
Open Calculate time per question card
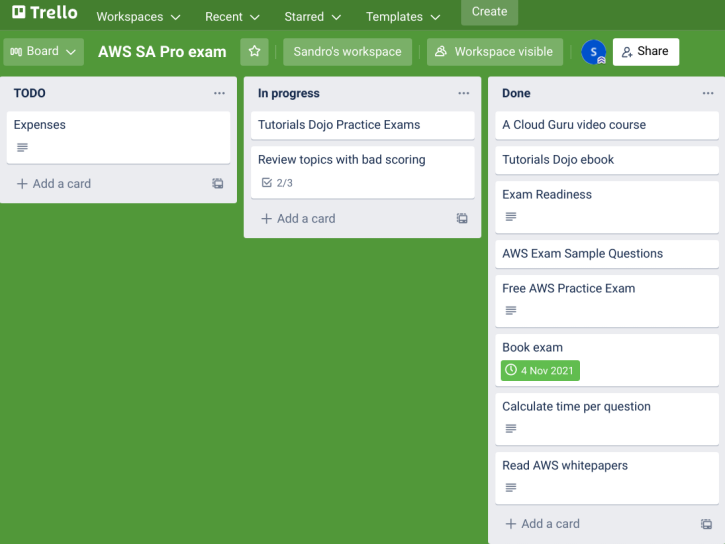click(607, 419)
